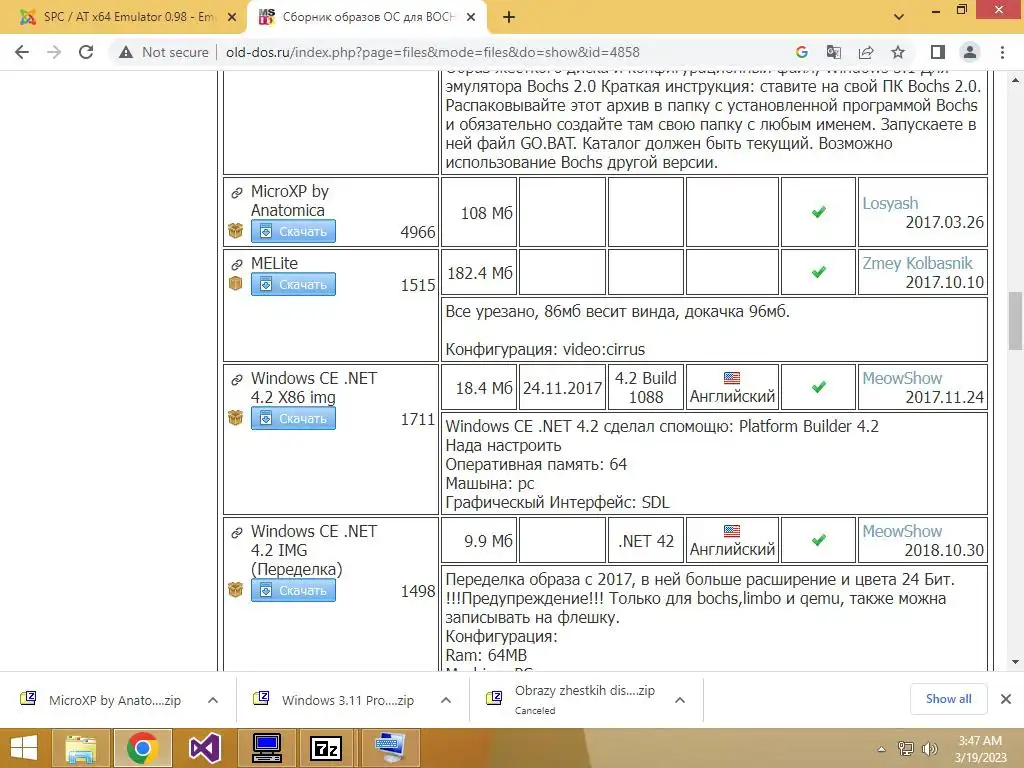Open the Chrome three-dot menu

(x=1002, y=52)
